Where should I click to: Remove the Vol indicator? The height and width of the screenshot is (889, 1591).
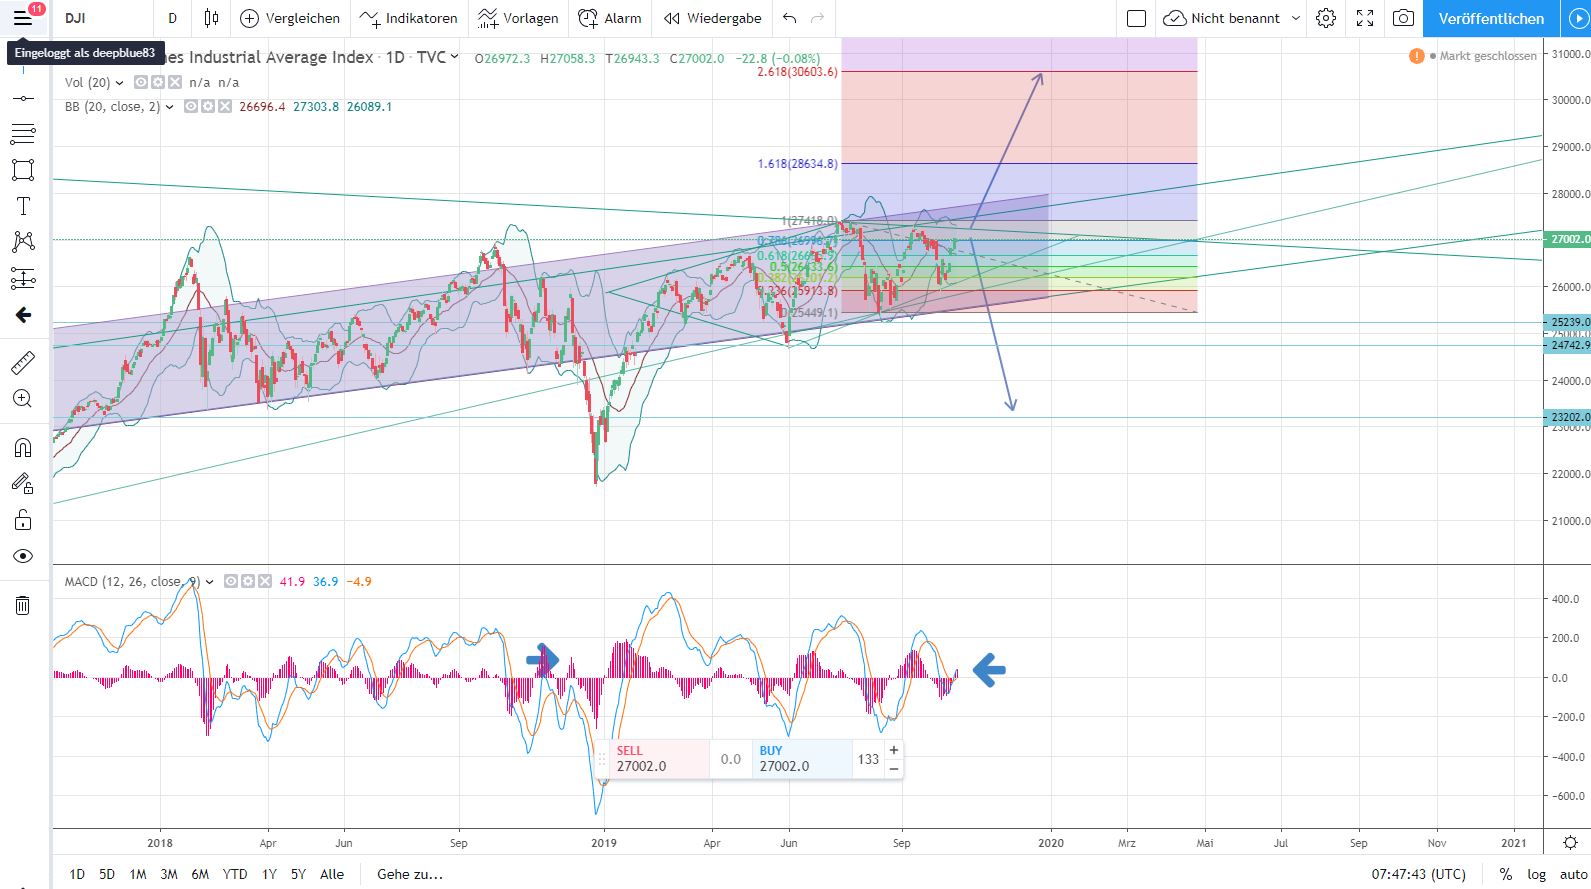click(175, 83)
